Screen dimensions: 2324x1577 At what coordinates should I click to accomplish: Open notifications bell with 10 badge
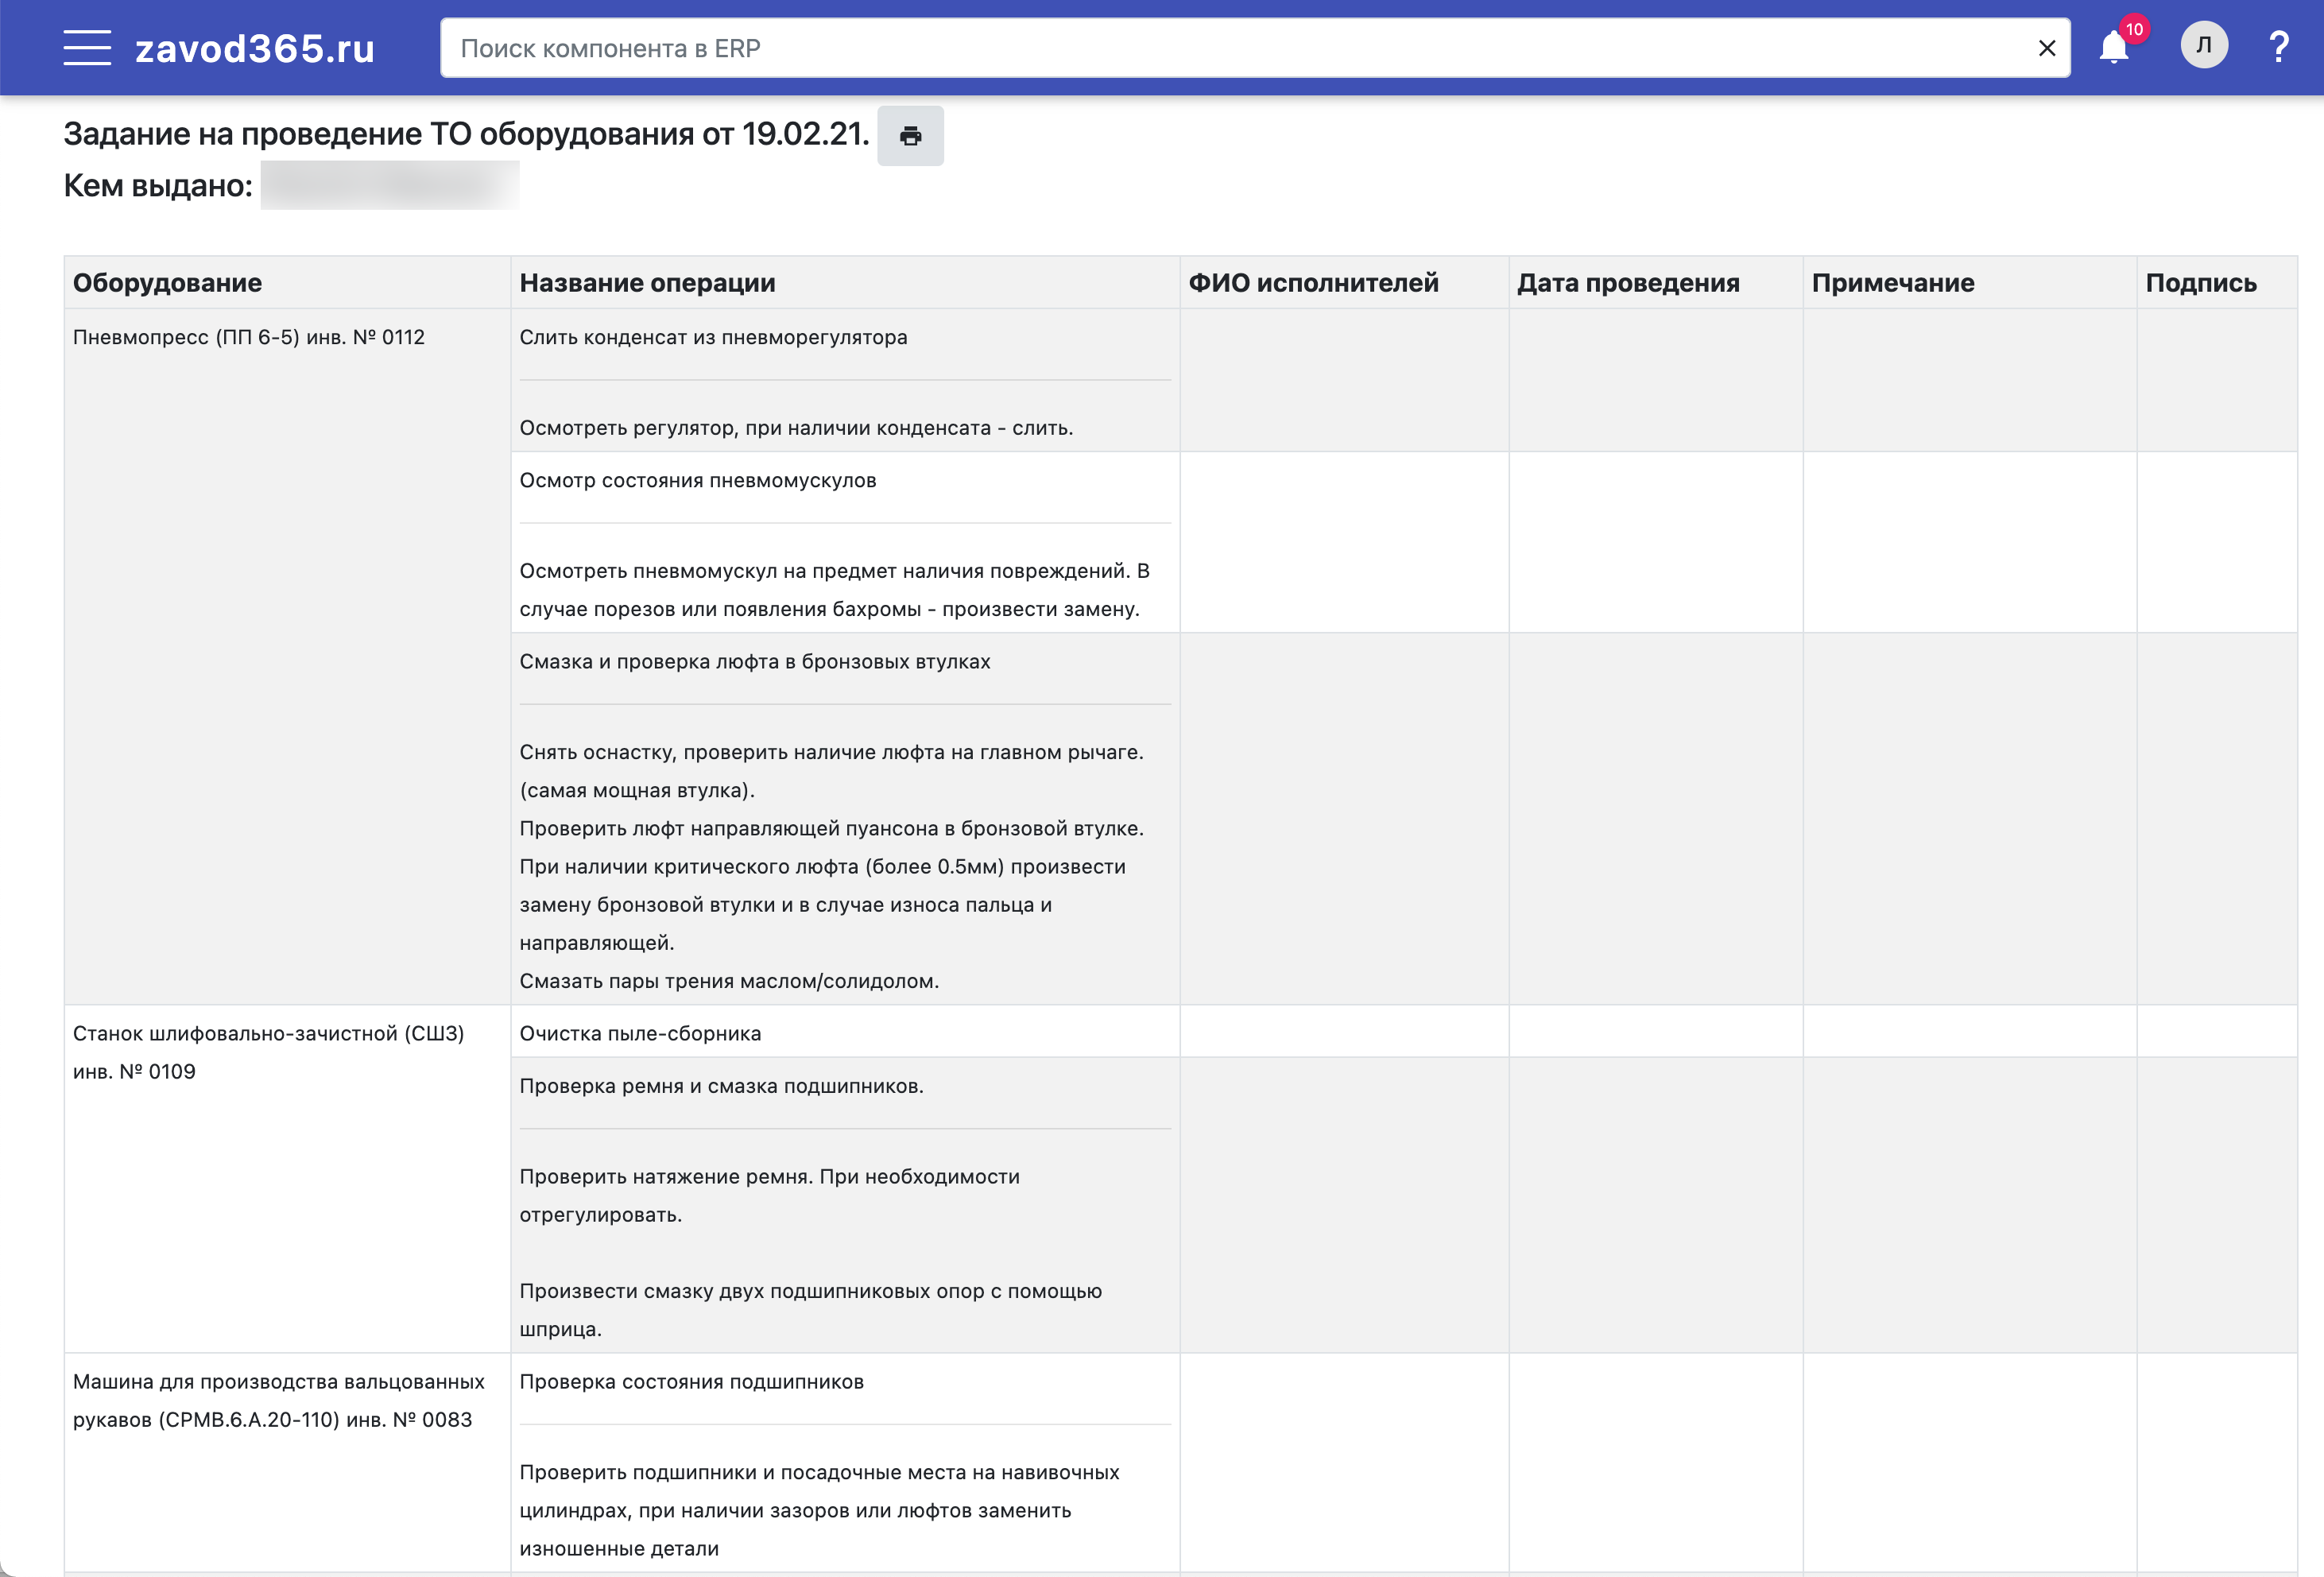[2115, 46]
